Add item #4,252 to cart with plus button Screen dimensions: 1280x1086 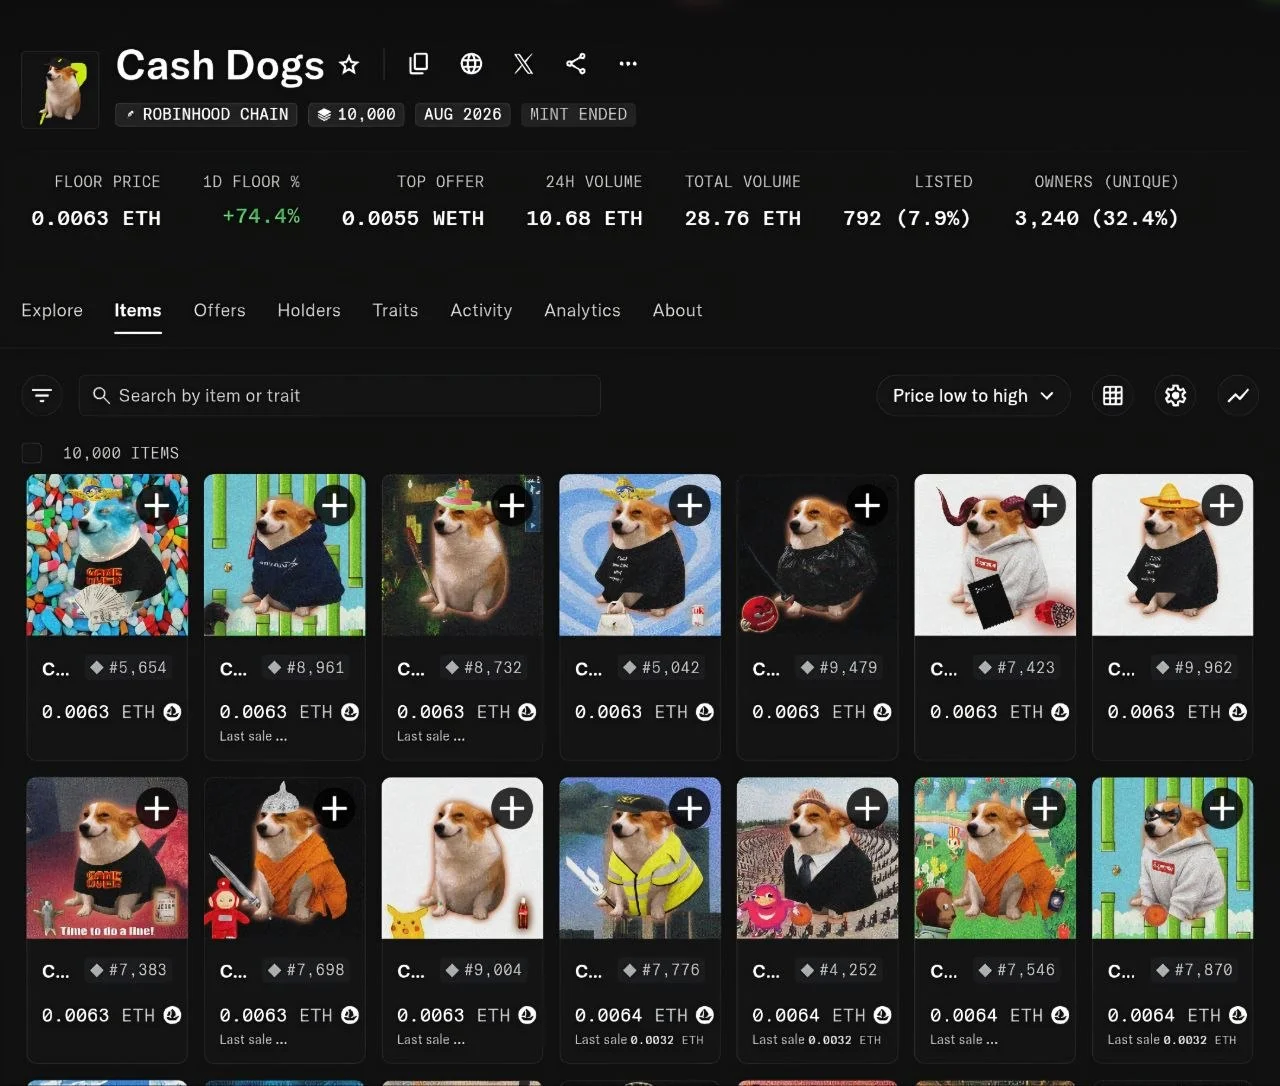(867, 808)
